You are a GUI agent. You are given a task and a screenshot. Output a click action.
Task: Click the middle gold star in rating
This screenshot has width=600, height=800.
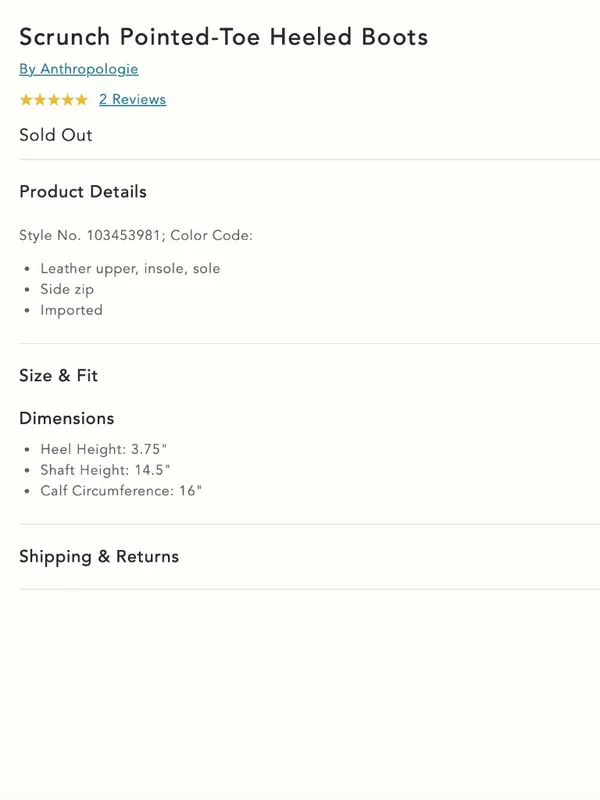[x=54, y=99]
